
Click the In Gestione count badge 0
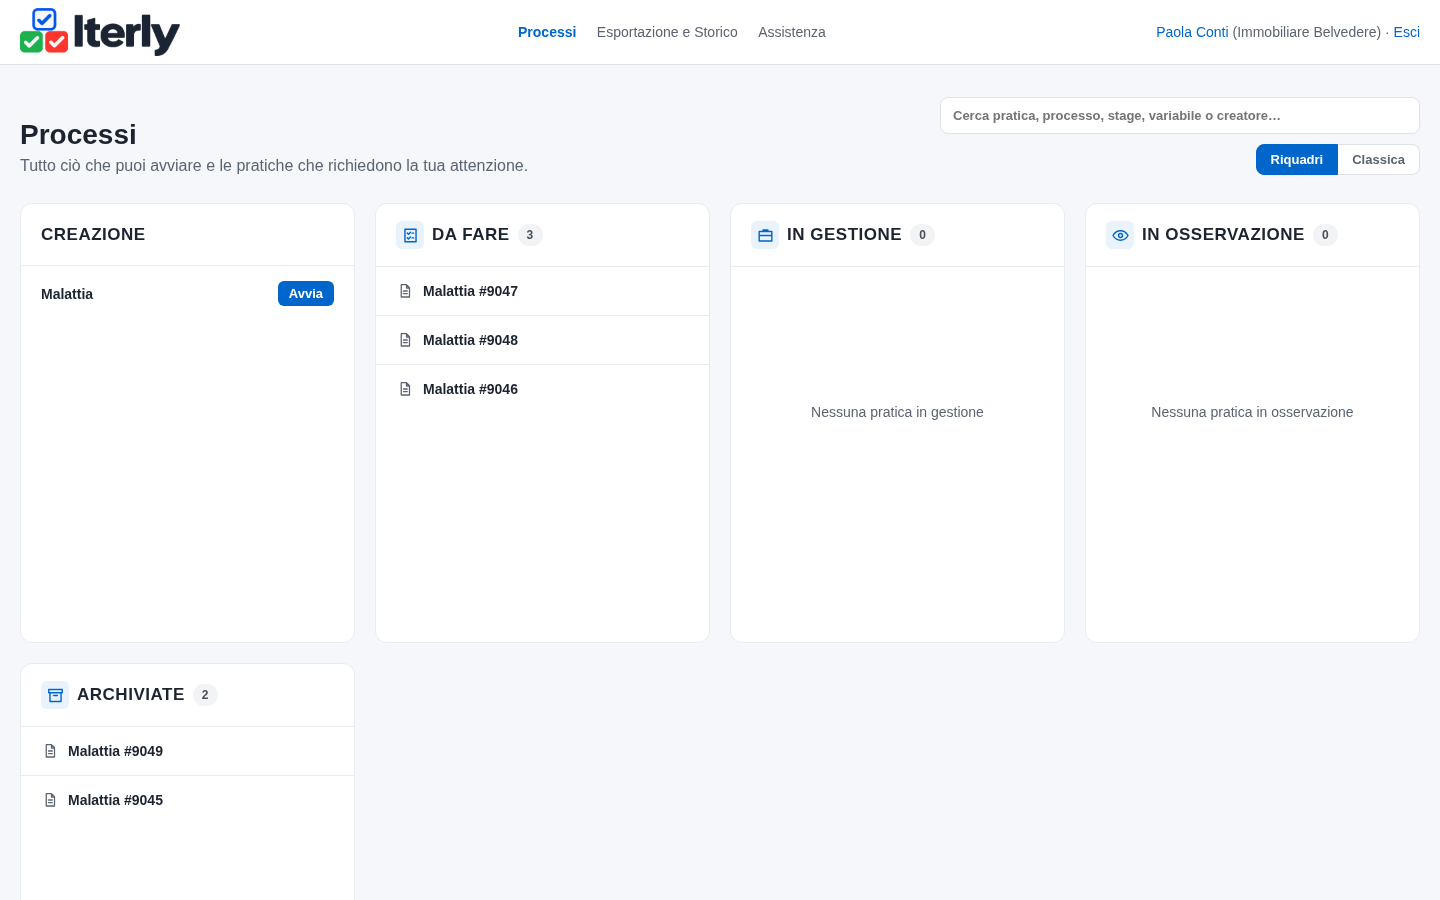coord(922,235)
